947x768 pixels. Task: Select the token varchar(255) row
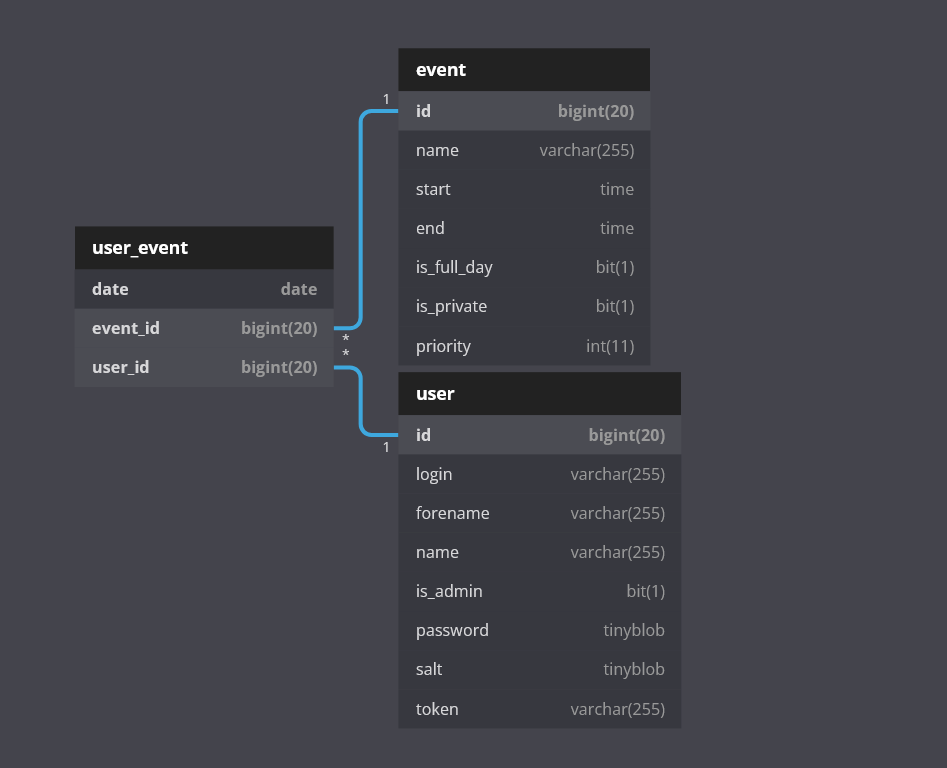pyautogui.click(x=539, y=709)
